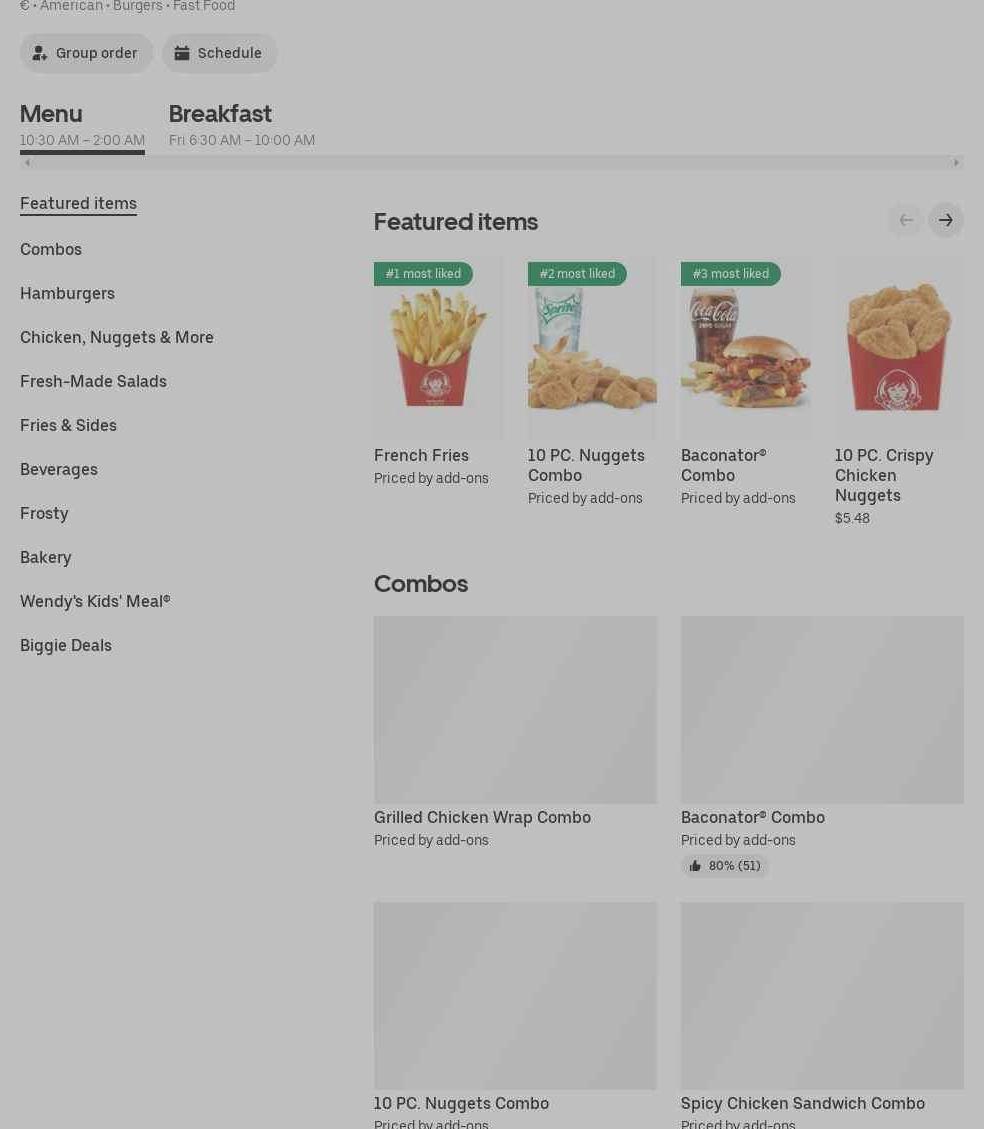Click the thumbs-up 80% rating badge

click(x=724, y=865)
